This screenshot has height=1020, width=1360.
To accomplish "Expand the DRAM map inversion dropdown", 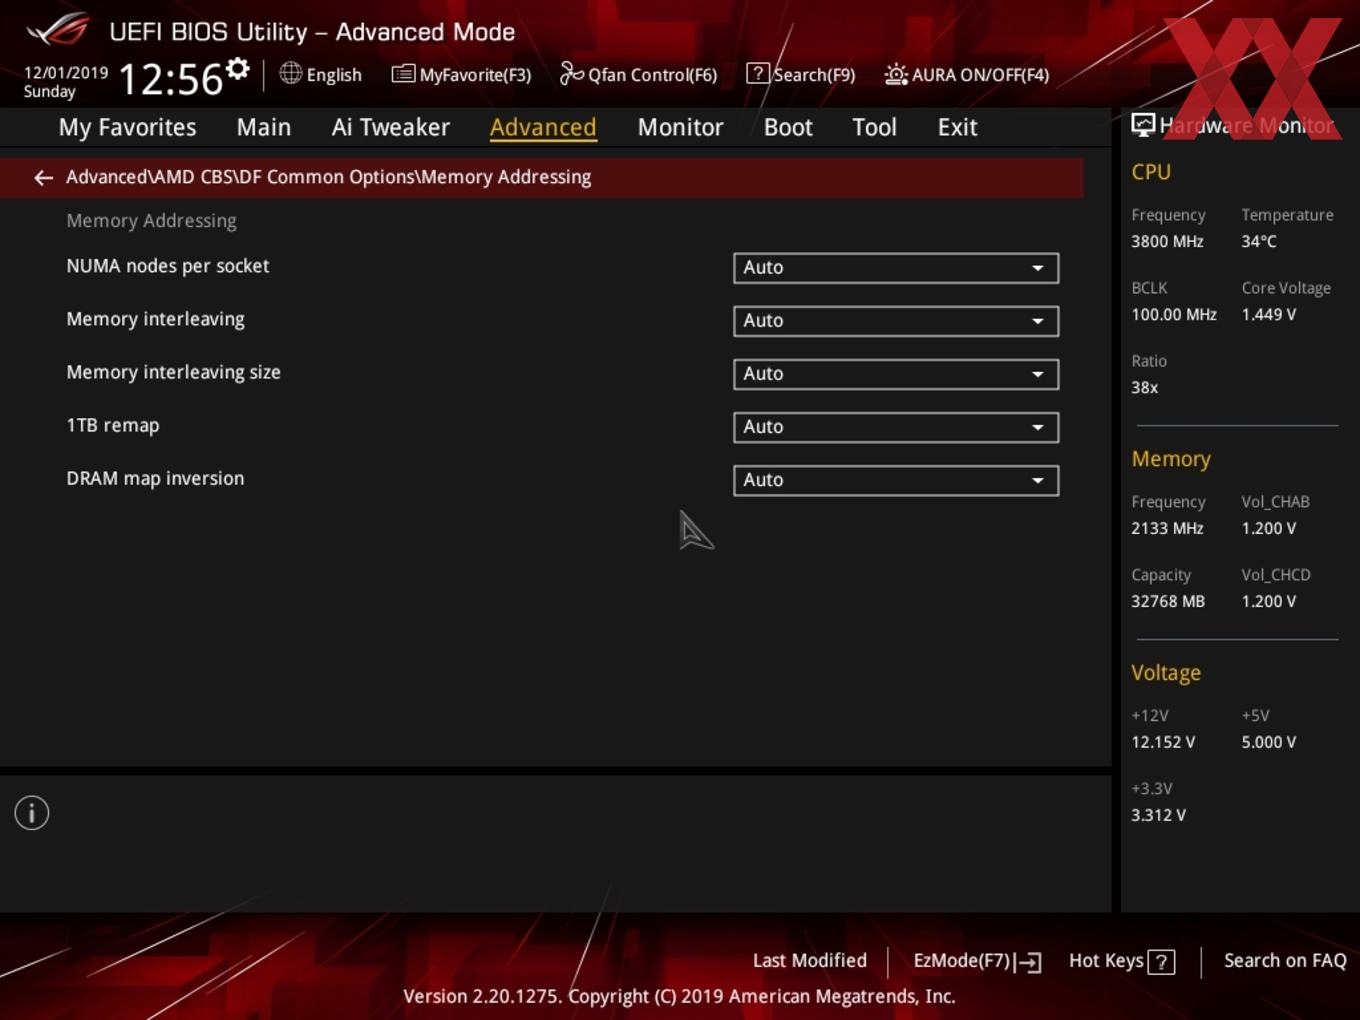I will pyautogui.click(x=896, y=480).
